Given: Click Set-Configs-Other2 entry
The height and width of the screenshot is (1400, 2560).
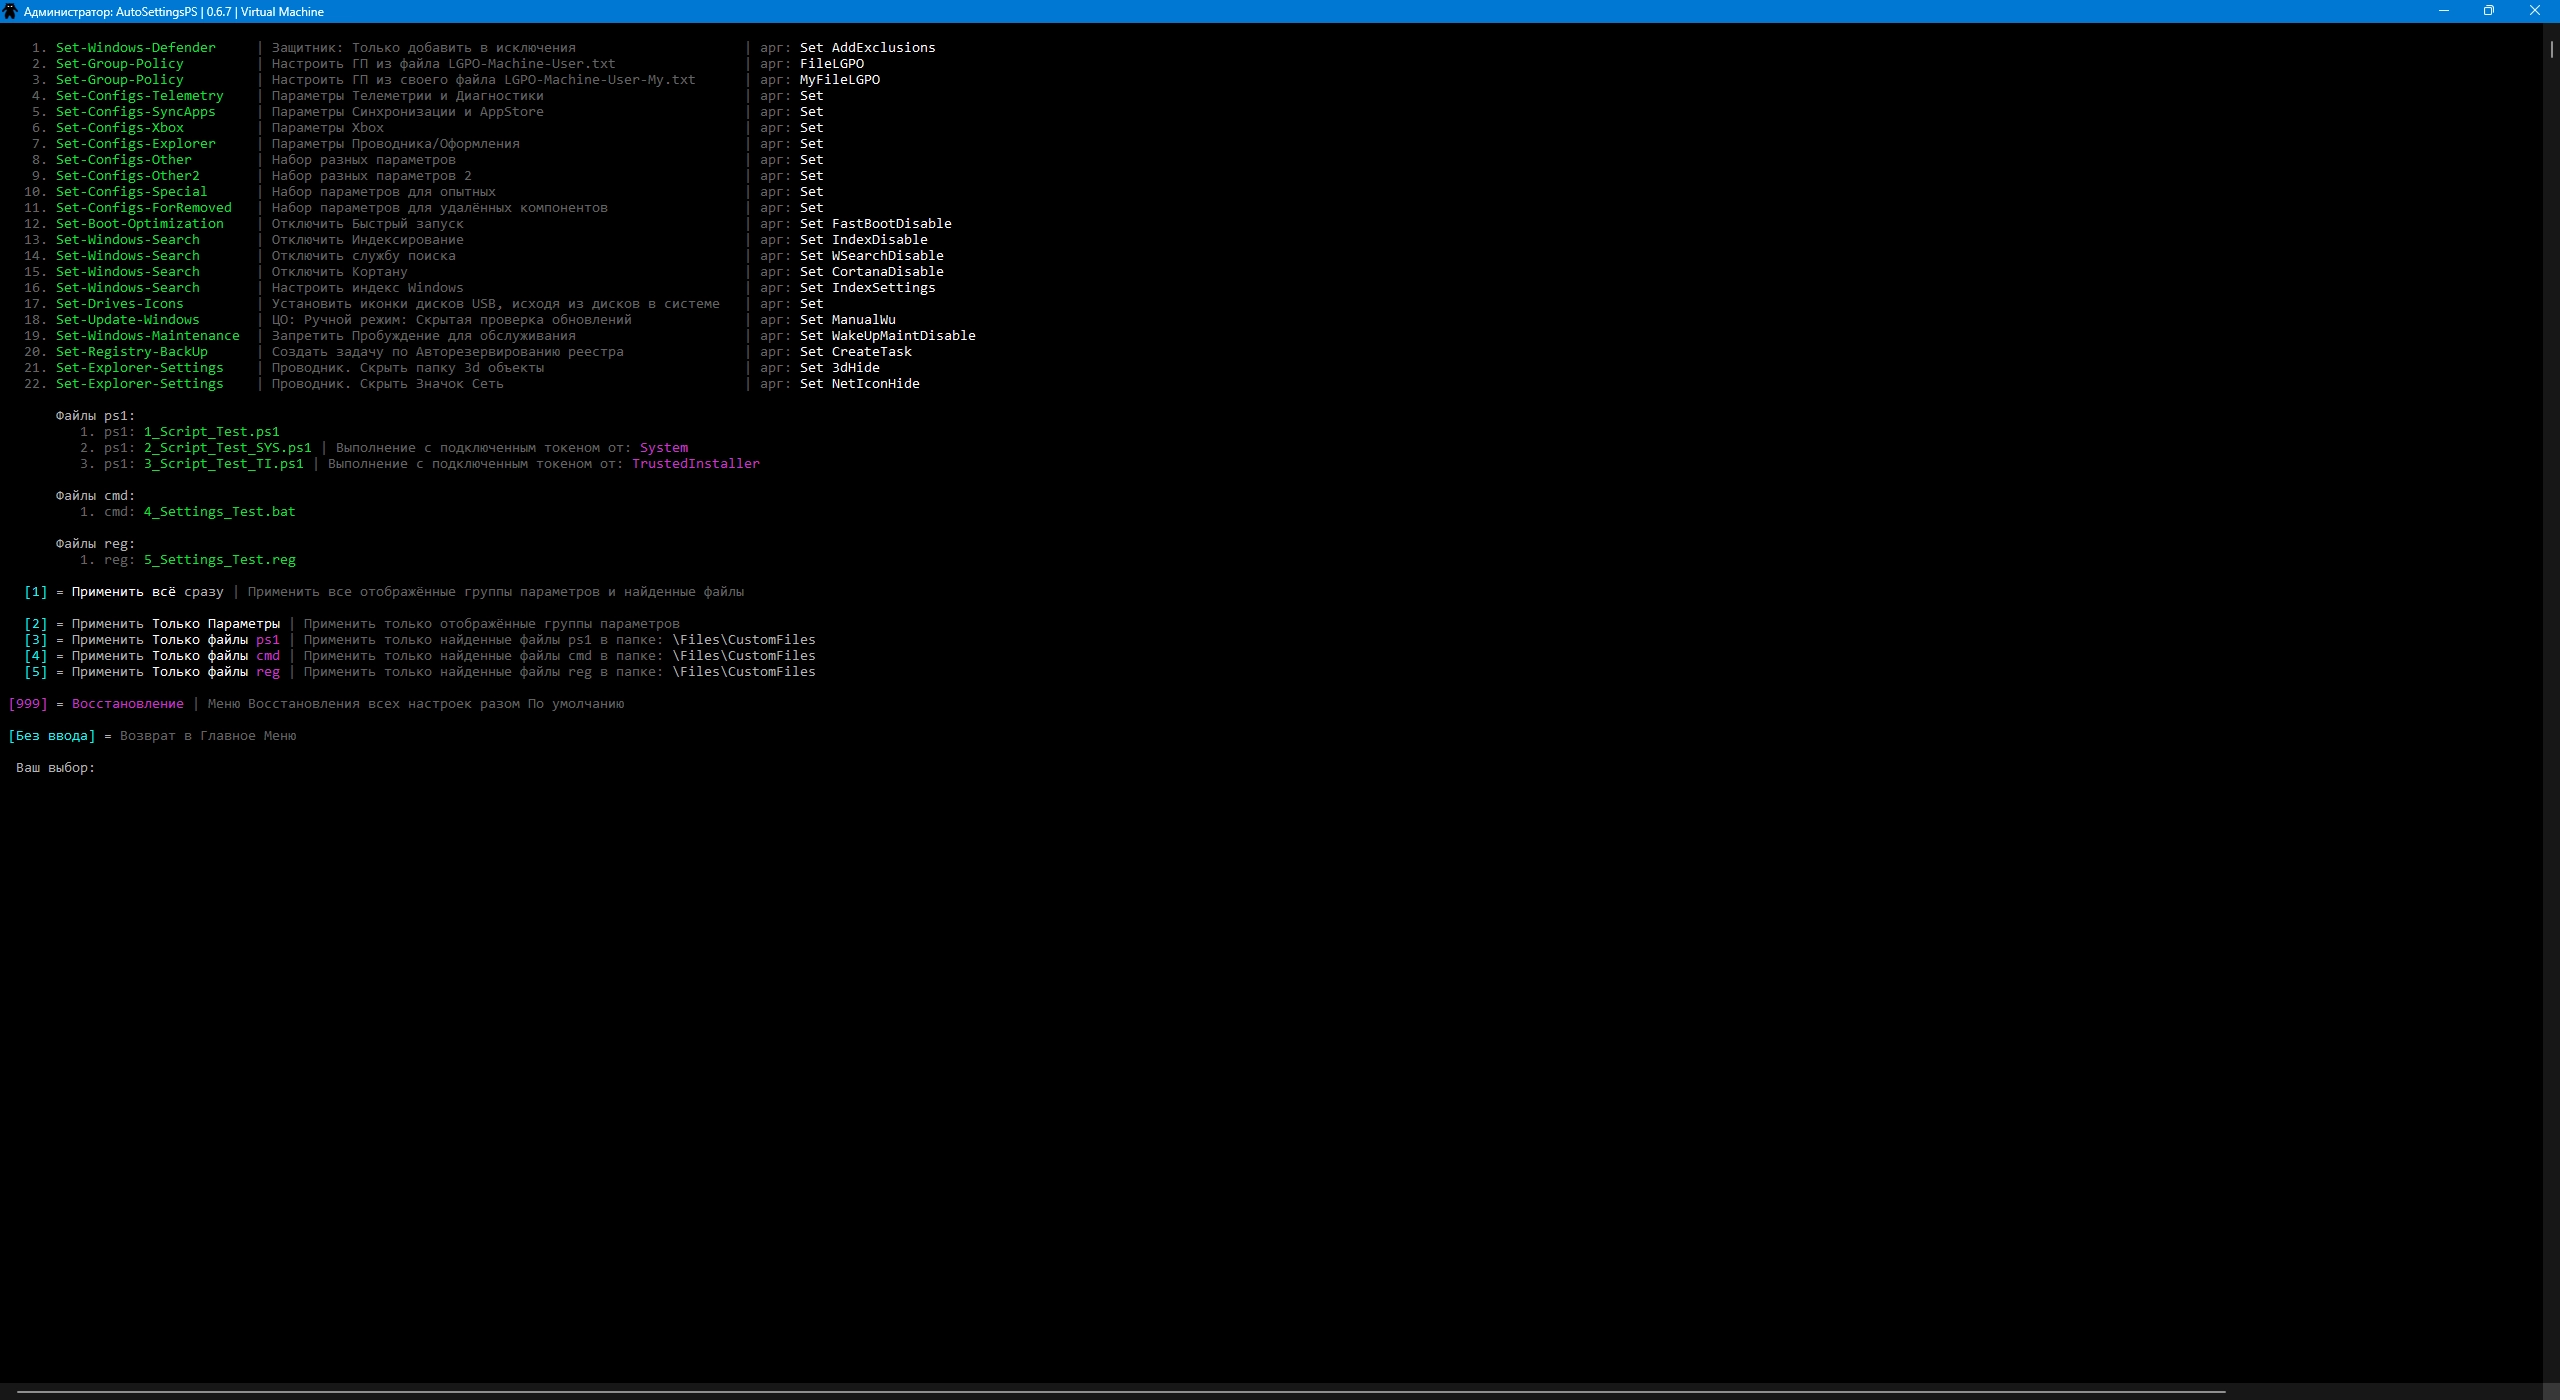Looking at the screenshot, I should [x=128, y=176].
